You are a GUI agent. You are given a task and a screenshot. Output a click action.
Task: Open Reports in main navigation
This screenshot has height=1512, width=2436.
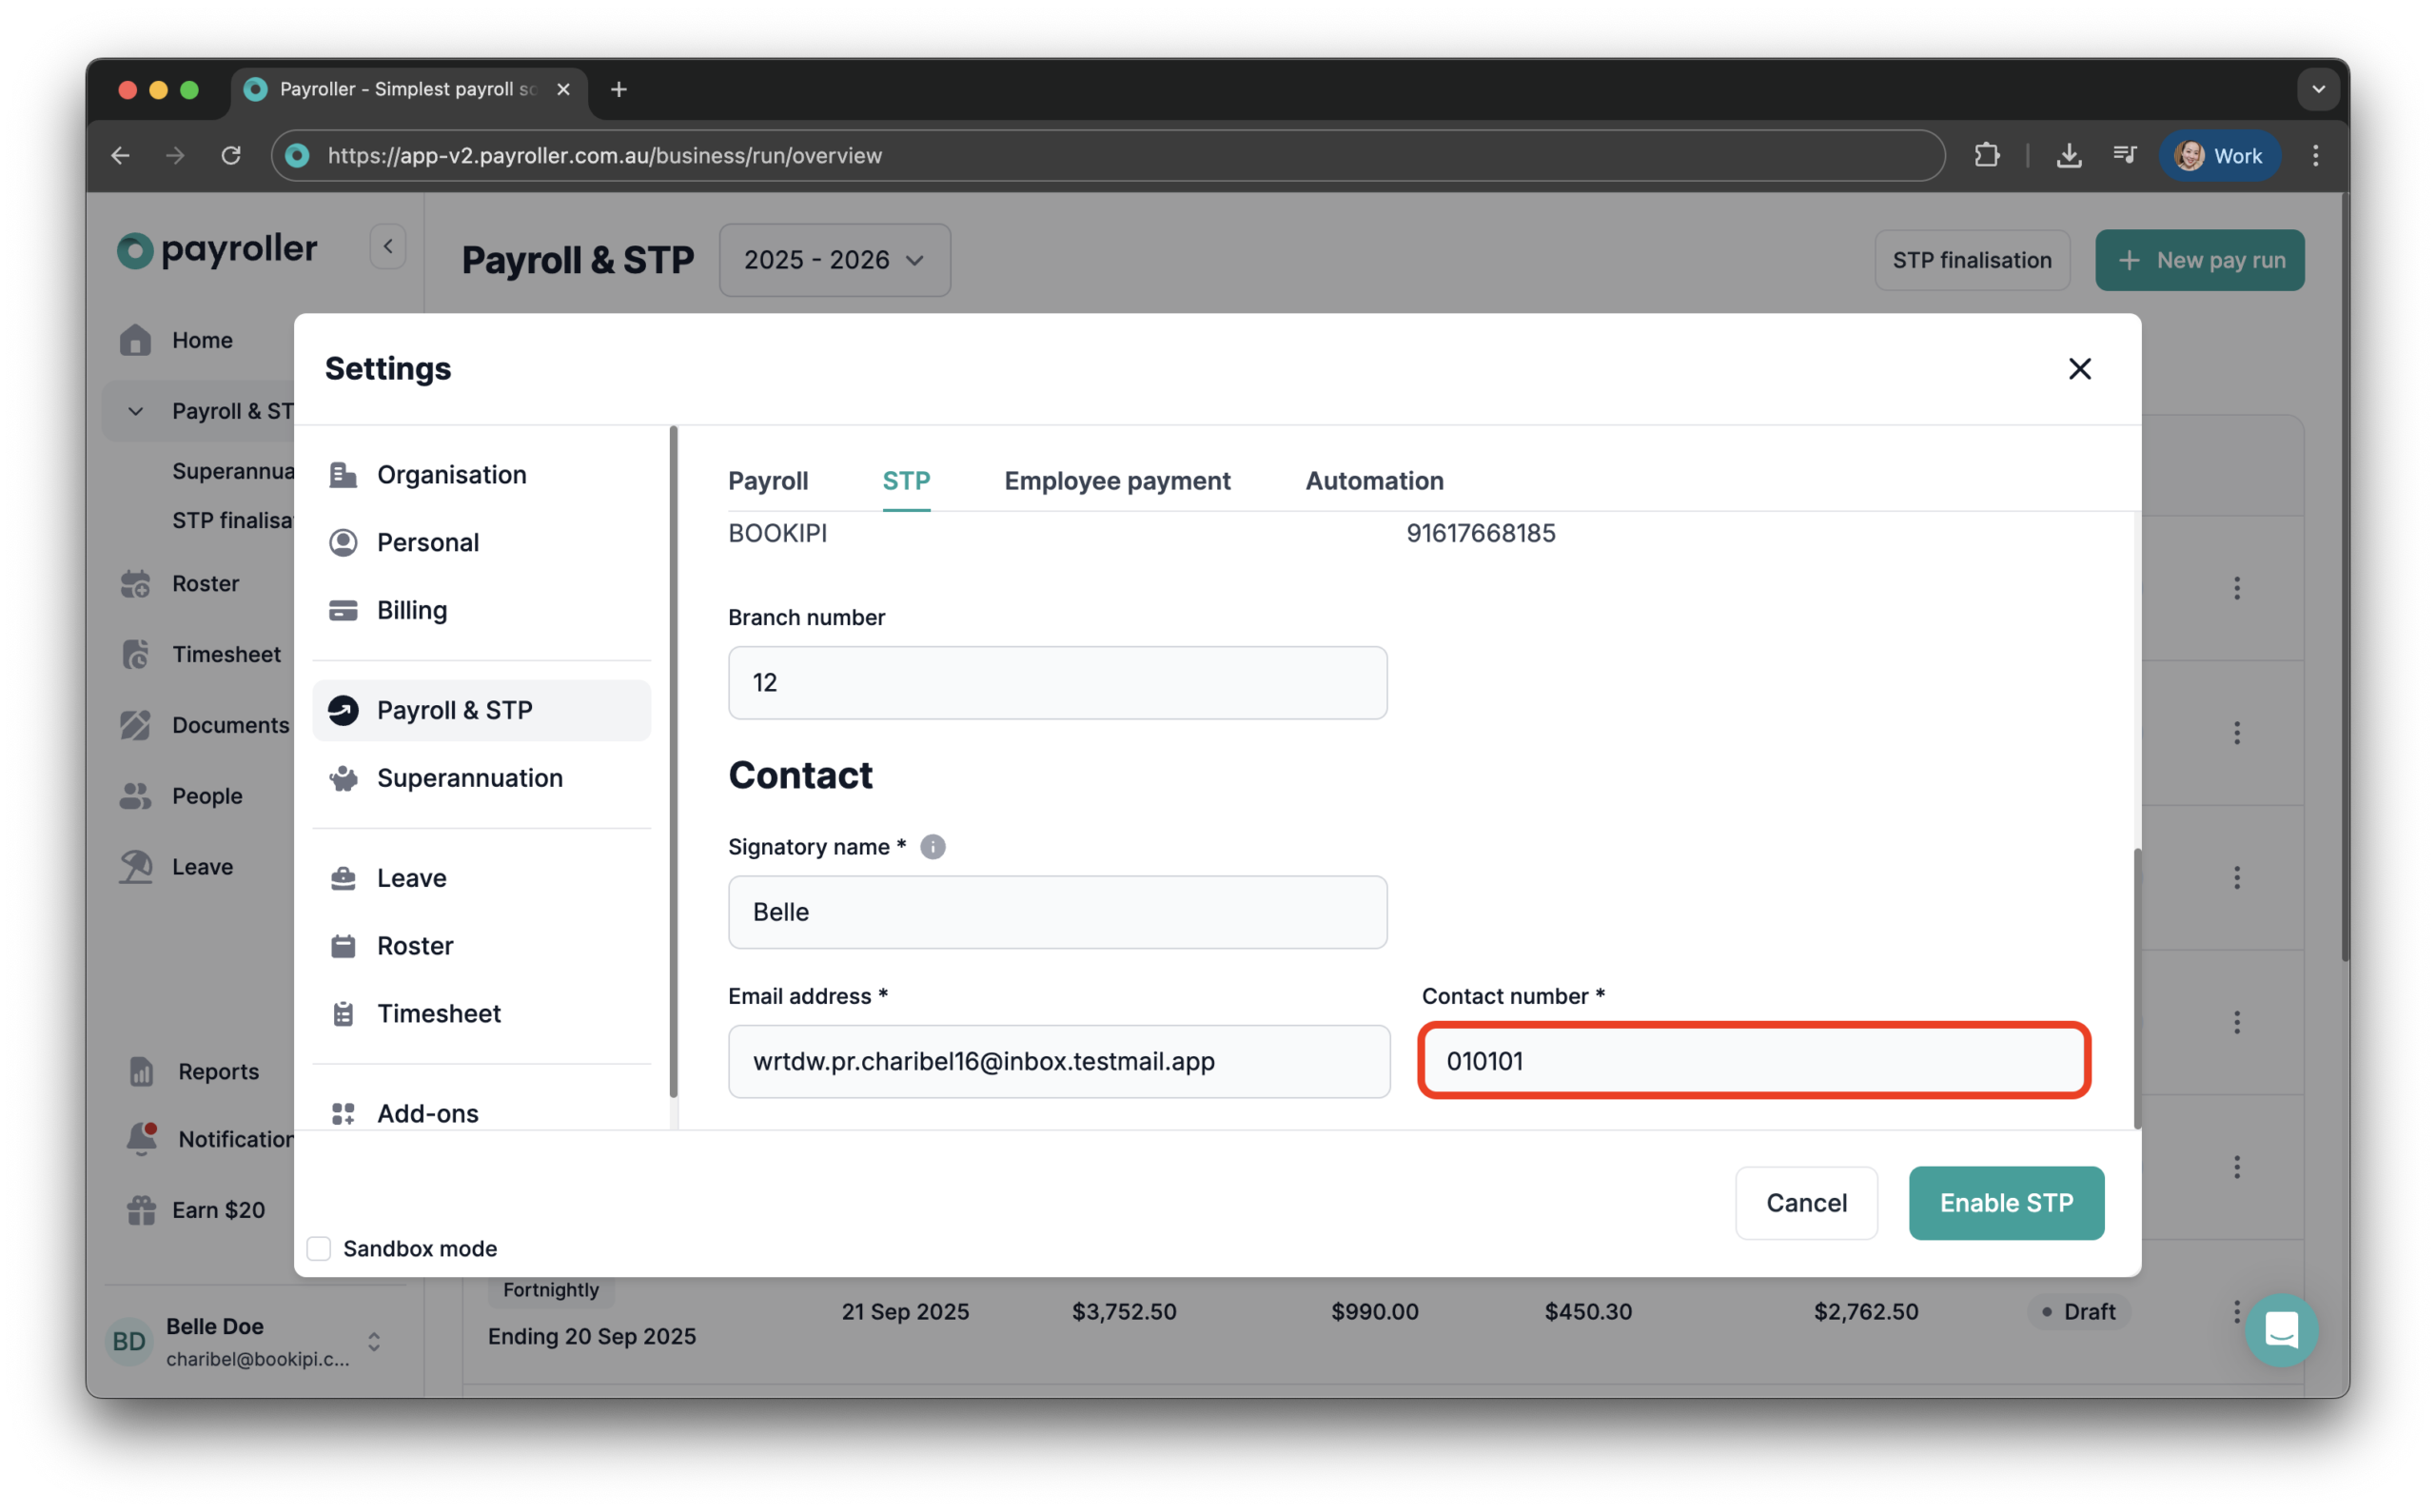tap(218, 1071)
